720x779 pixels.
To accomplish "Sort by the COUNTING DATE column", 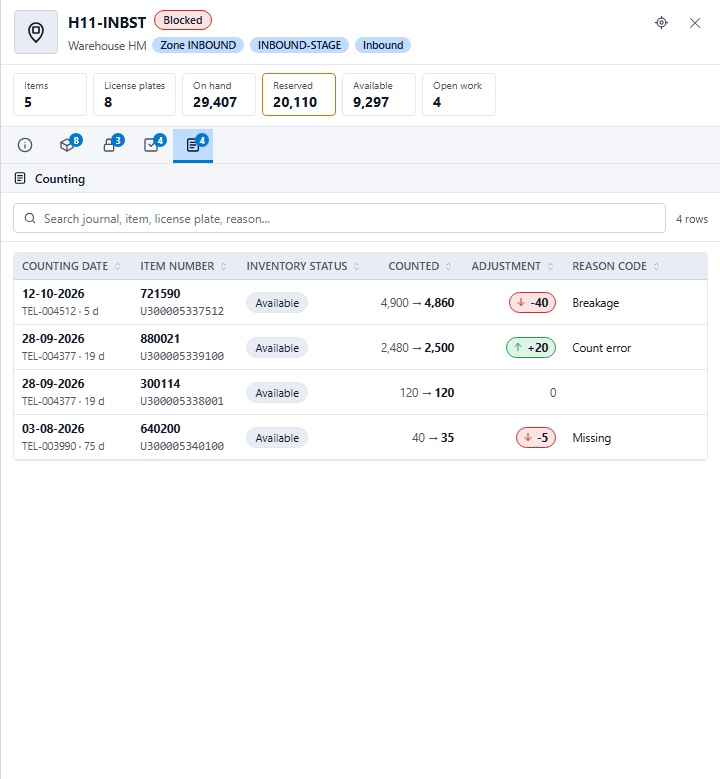I will [x=71, y=266].
